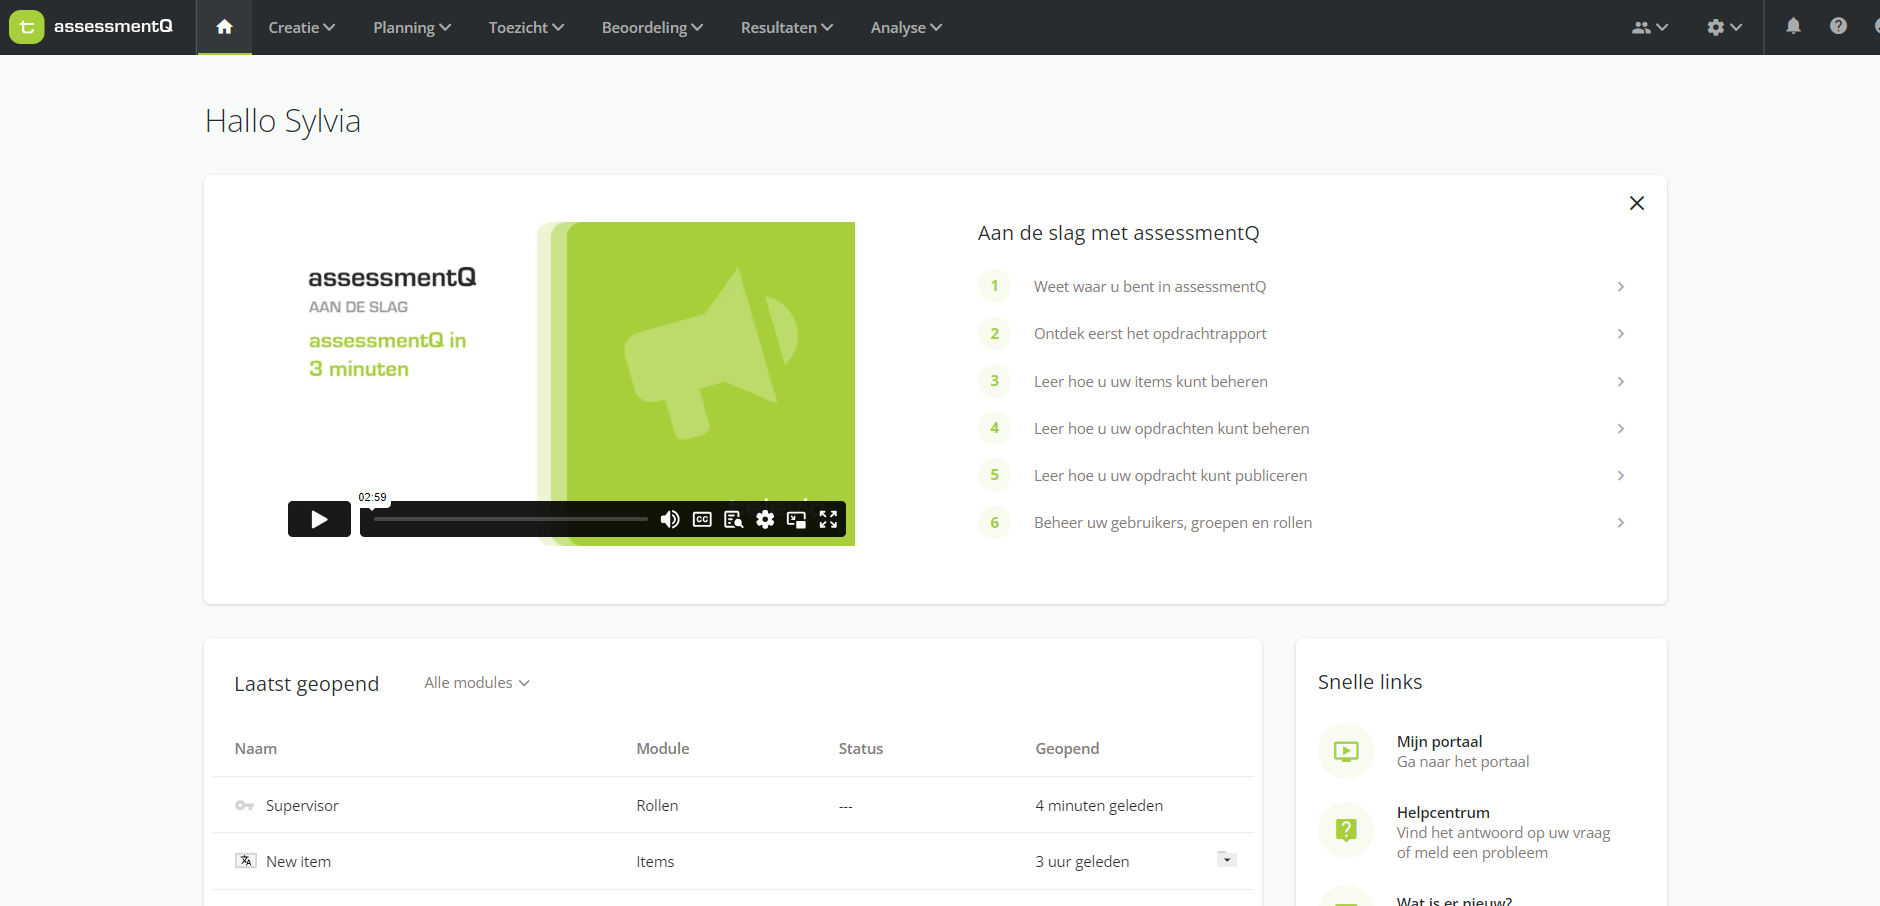Click the Rollen module cell
The height and width of the screenshot is (906, 1880).
(x=657, y=805)
